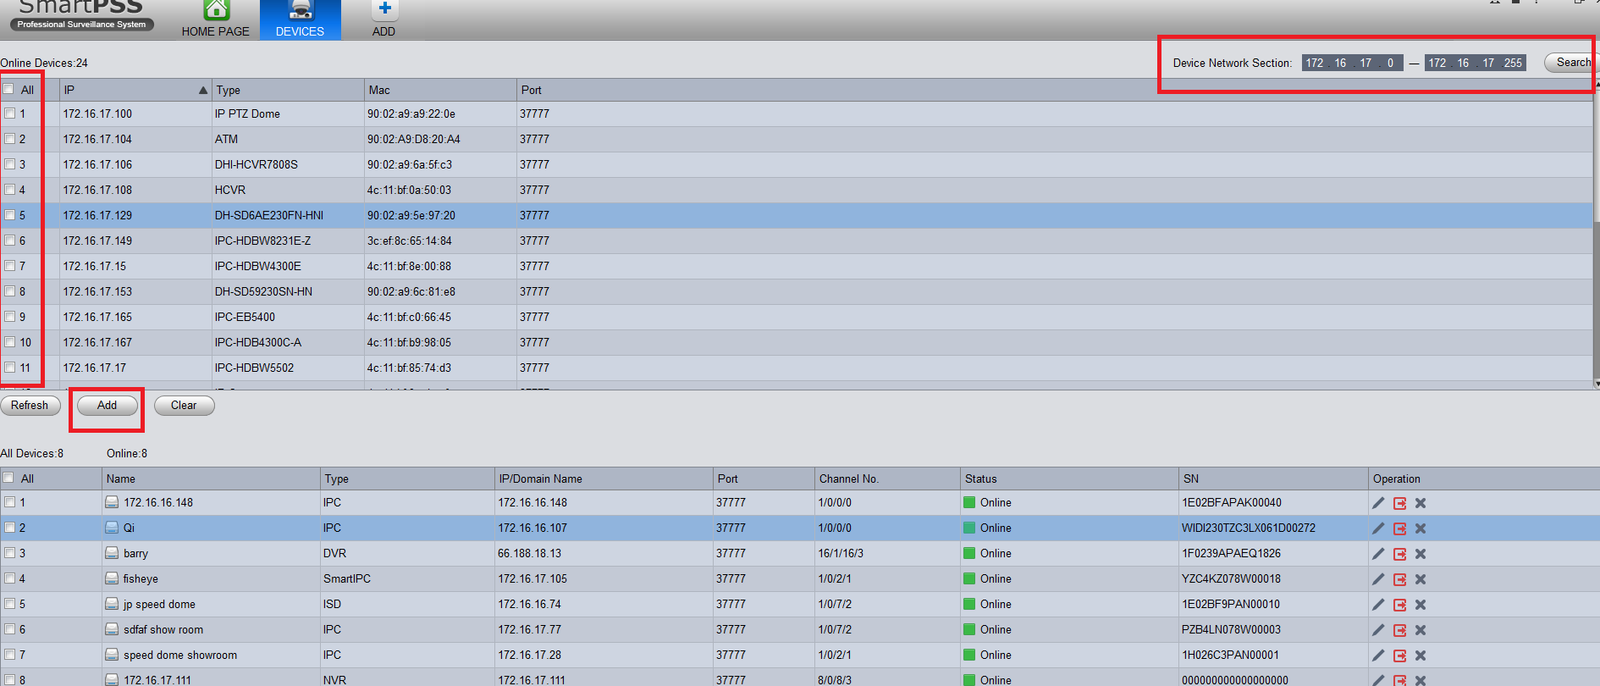Select row with IP 172.16.17.153
Image resolution: width=1600 pixels, height=686 pixels.
[x=796, y=292]
